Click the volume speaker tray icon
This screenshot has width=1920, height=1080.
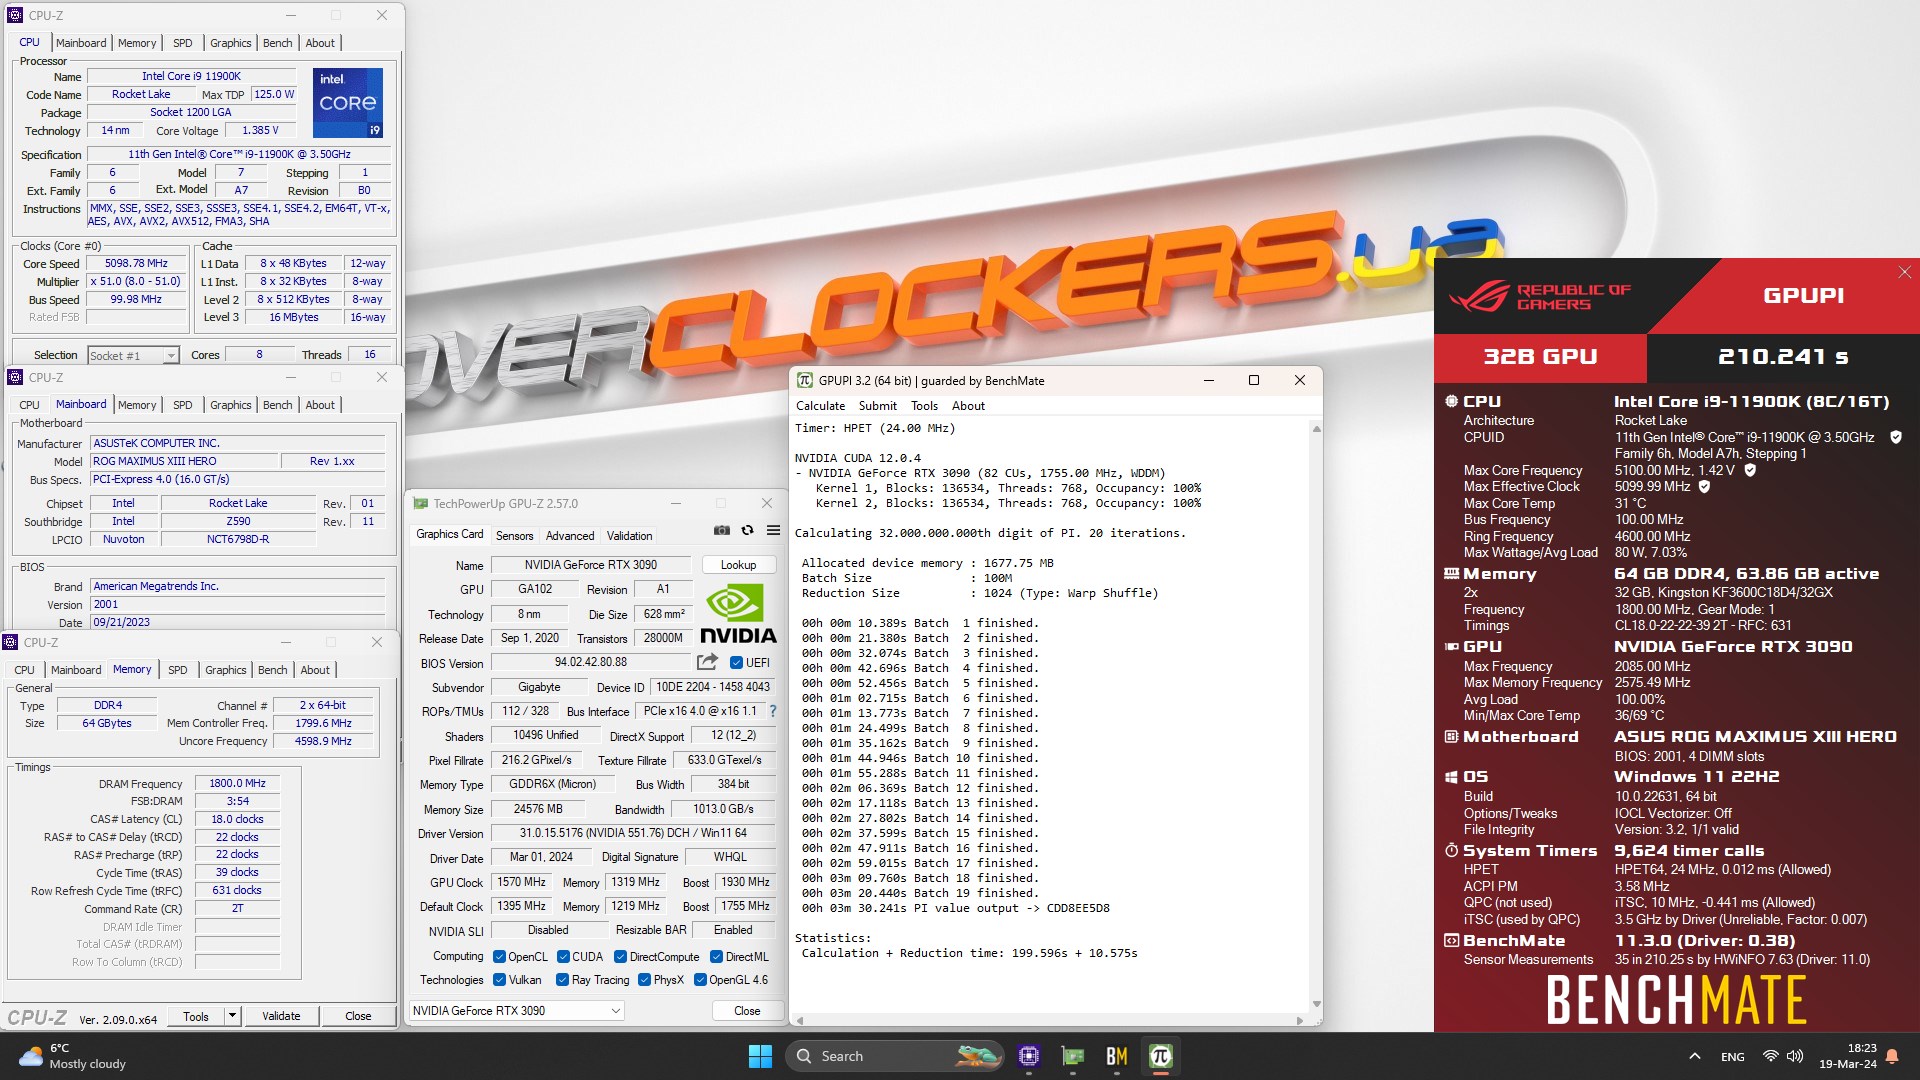pyautogui.click(x=1795, y=1056)
